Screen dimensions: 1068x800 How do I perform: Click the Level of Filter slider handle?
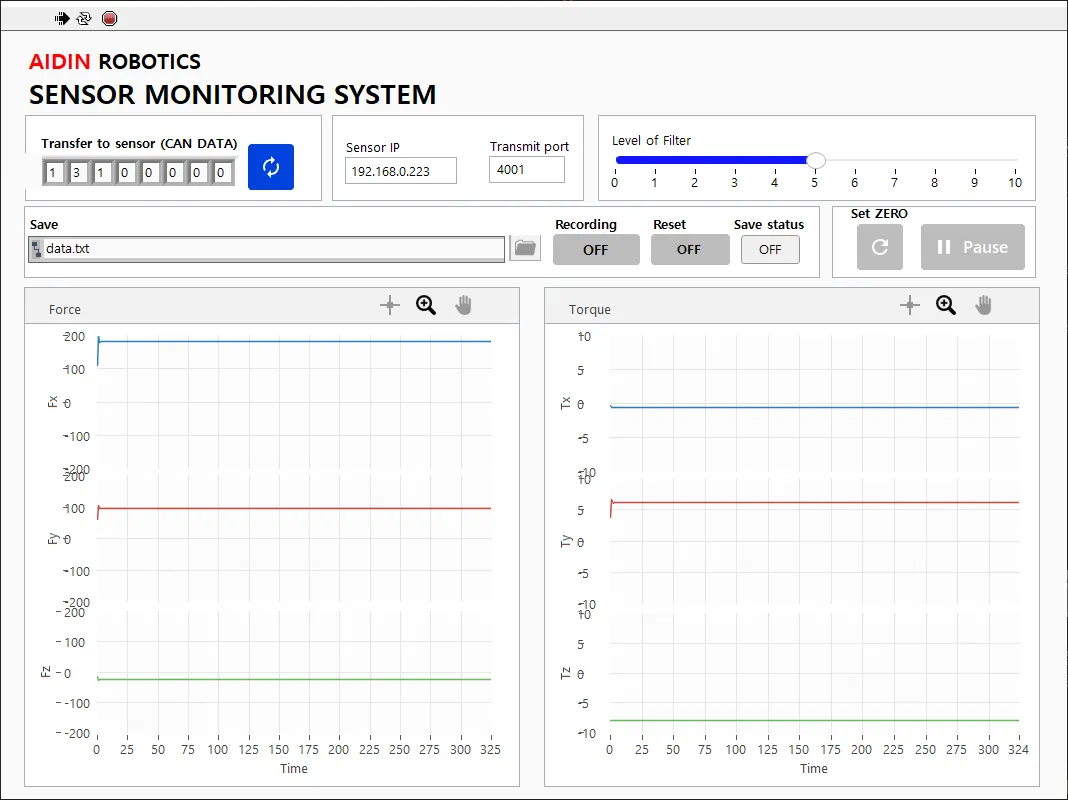click(816, 160)
